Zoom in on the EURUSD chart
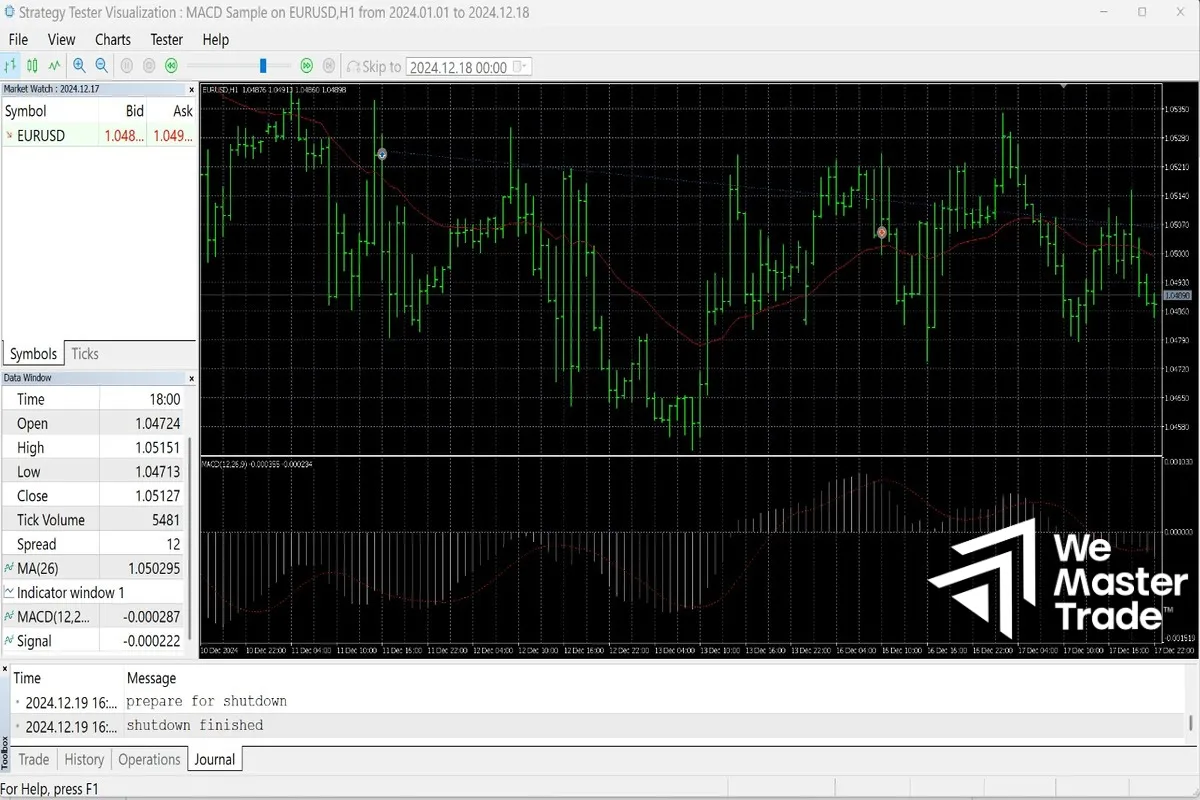Screen dimensions: 1200x800 [79, 65]
